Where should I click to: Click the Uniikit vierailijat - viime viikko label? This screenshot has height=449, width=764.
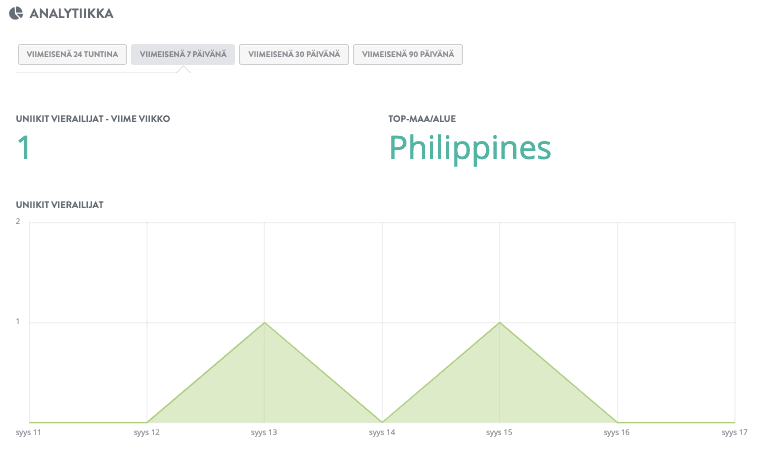click(93, 118)
